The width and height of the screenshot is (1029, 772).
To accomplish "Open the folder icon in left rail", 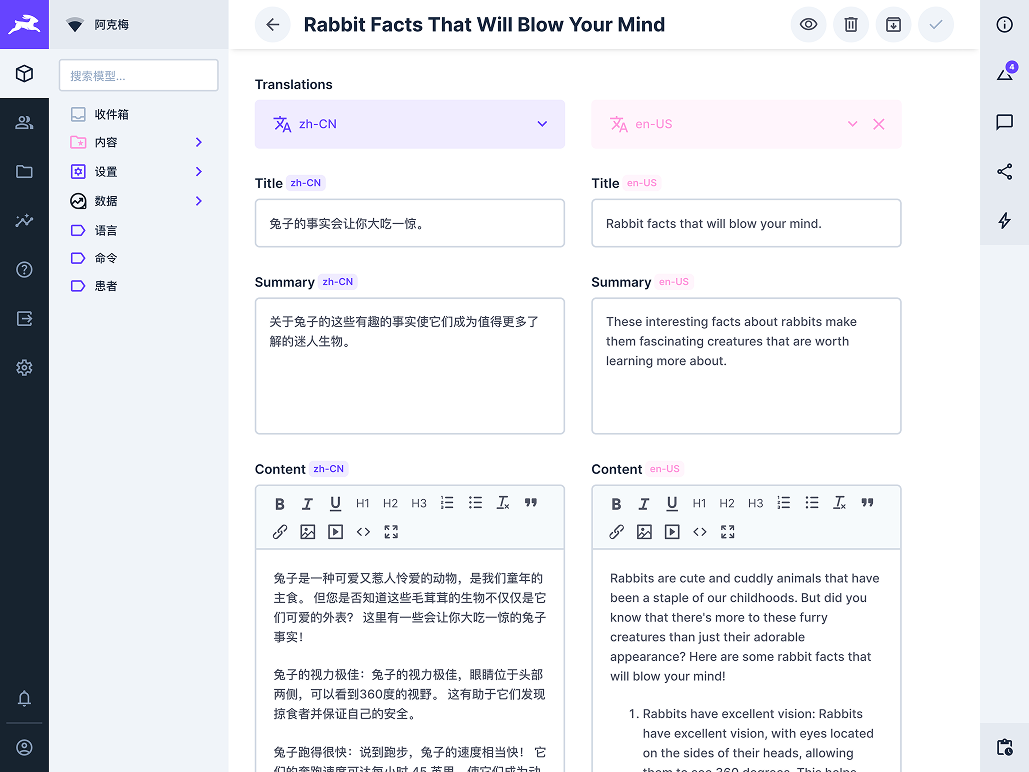I will pyautogui.click(x=24, y=171).
